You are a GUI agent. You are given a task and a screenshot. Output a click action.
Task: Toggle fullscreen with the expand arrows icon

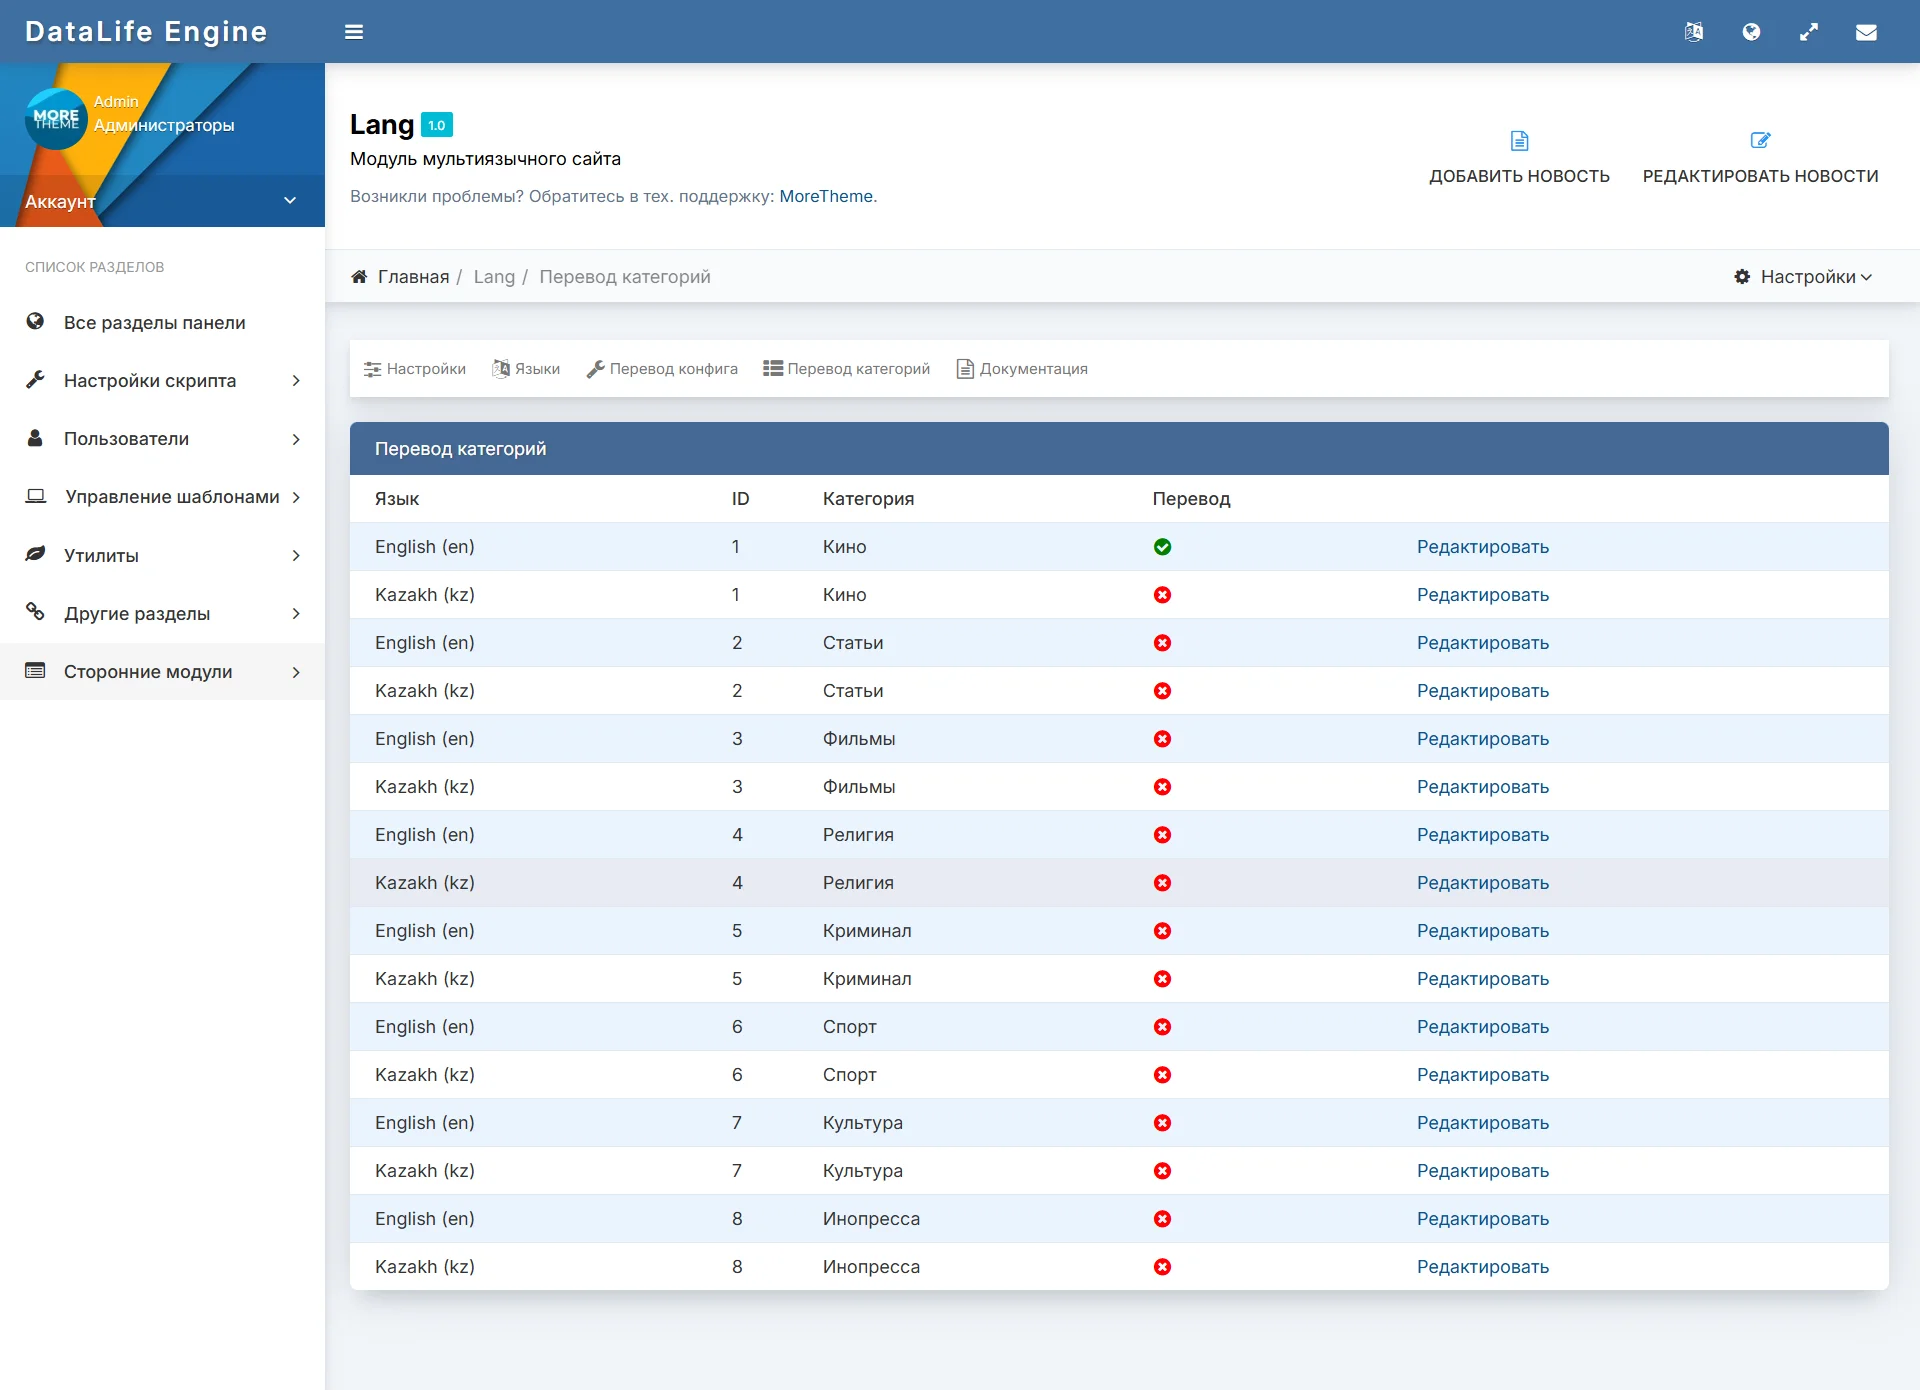pos(1809,32)
